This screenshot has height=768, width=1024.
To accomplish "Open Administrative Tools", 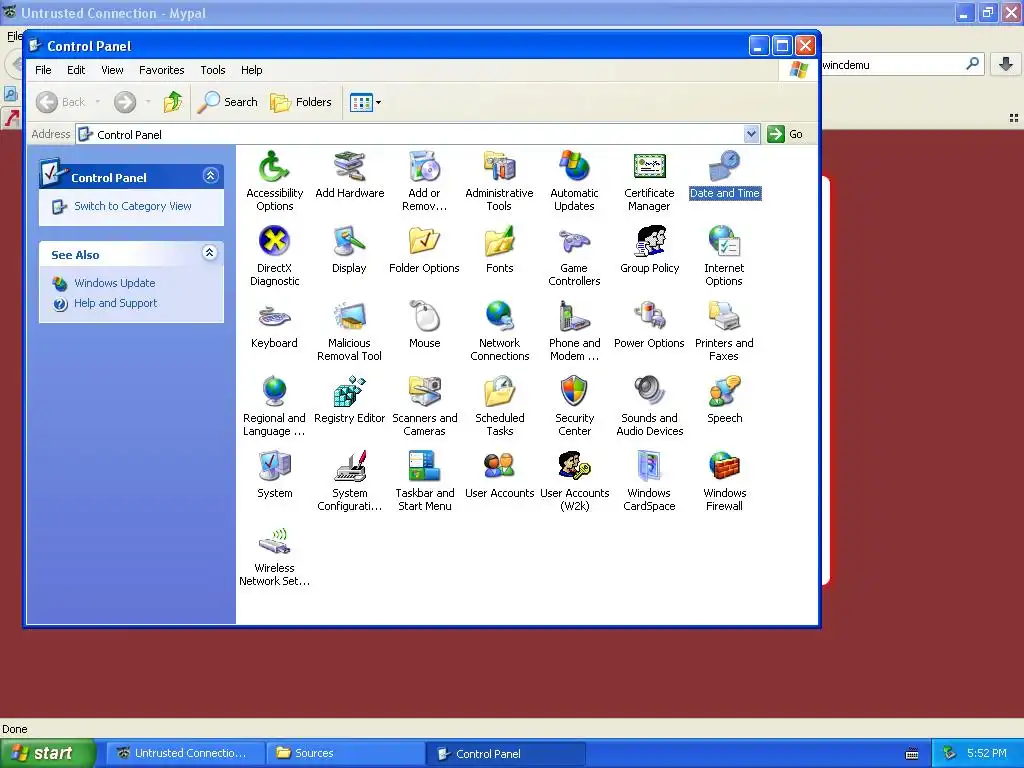I will (500, 167).
